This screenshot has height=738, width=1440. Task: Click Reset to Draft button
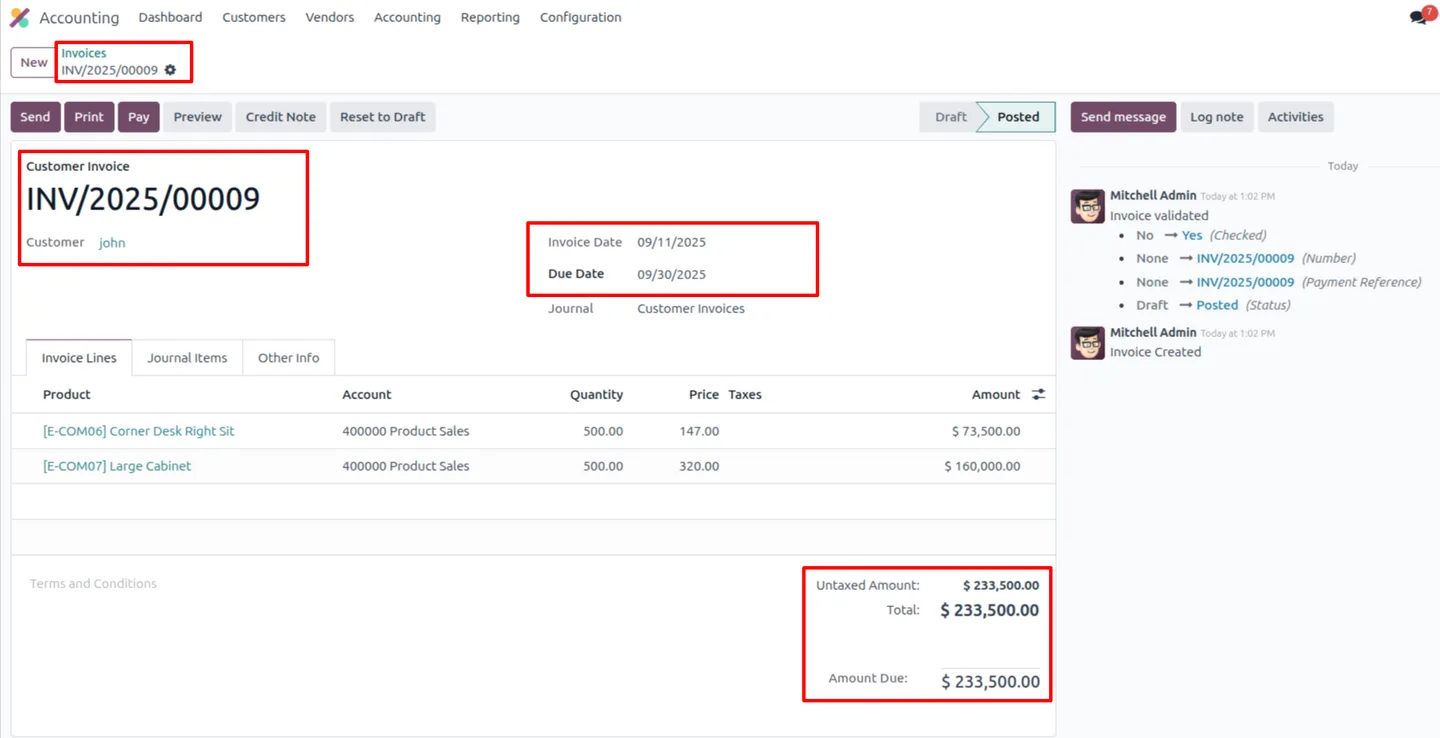(x=382, y=117)
